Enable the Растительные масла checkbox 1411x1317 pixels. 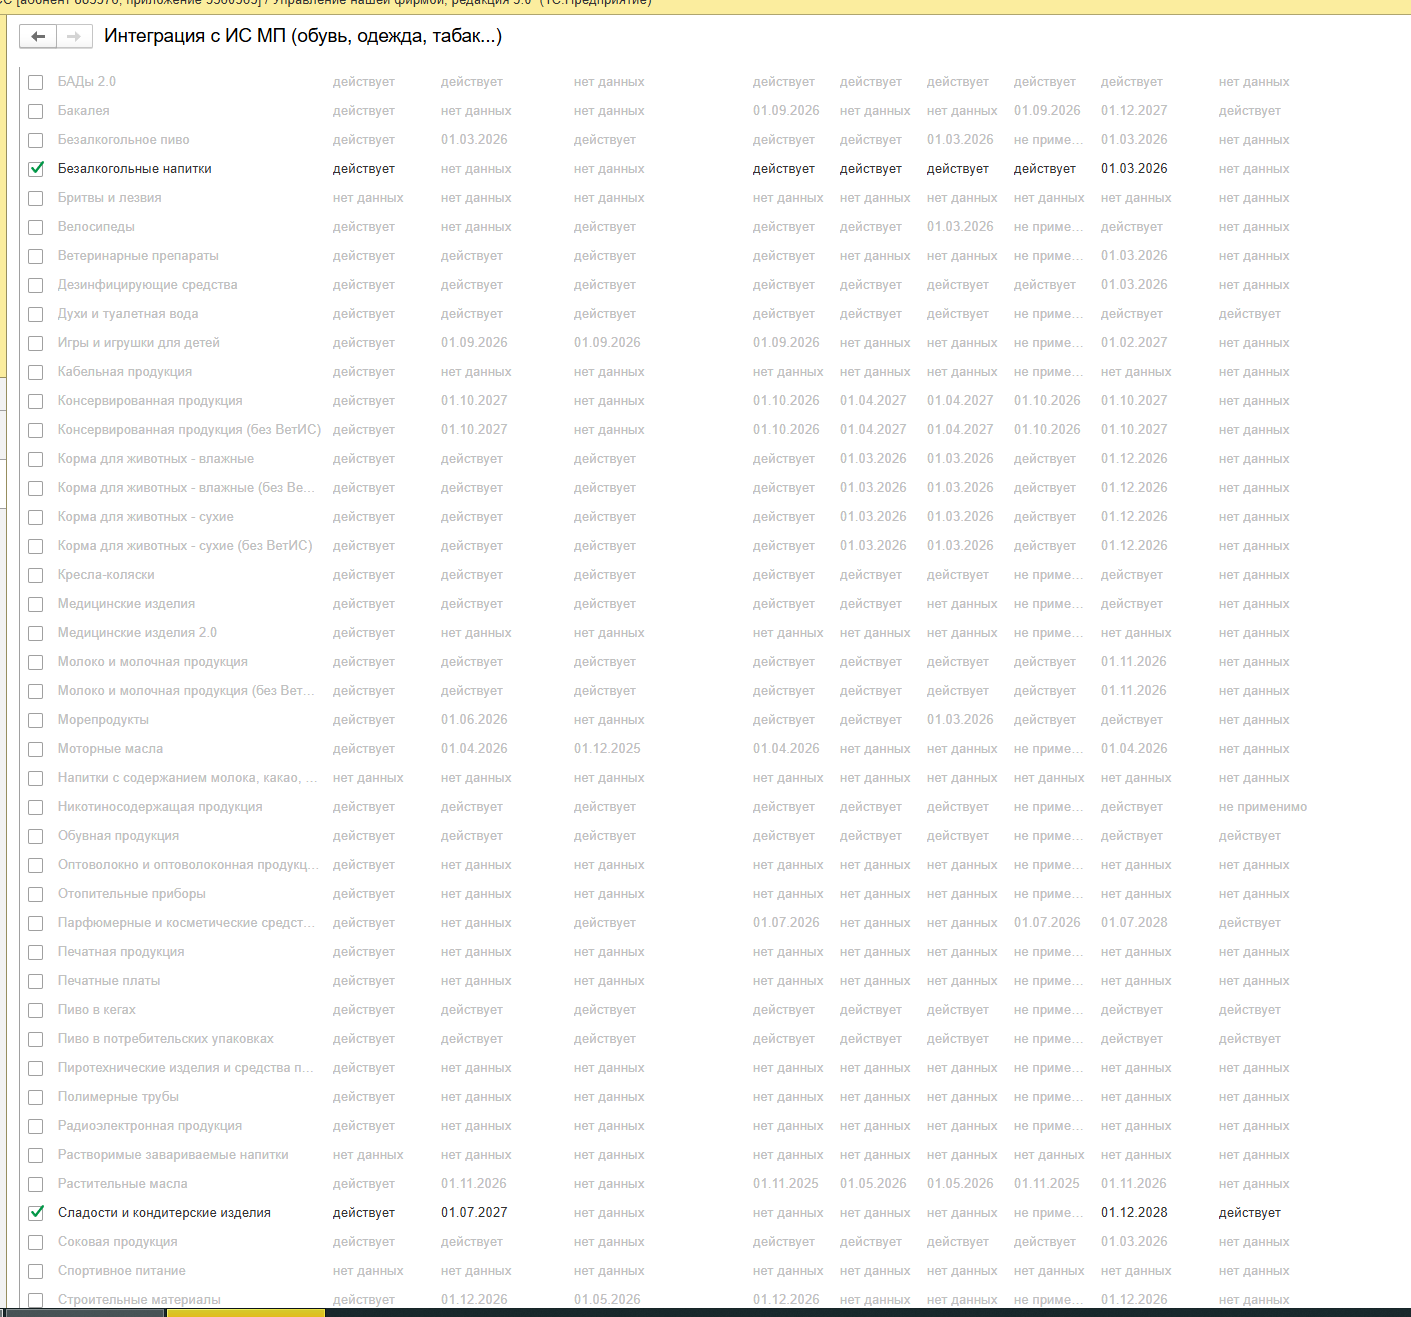click(x=36, y=1184)
